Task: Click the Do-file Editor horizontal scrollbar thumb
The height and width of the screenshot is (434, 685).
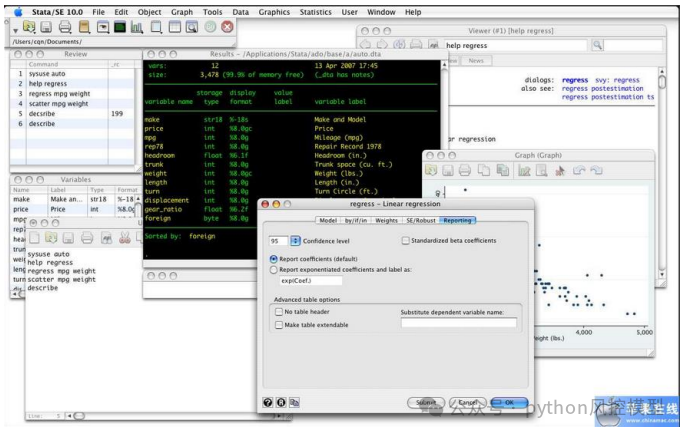Action: (79, 416)
